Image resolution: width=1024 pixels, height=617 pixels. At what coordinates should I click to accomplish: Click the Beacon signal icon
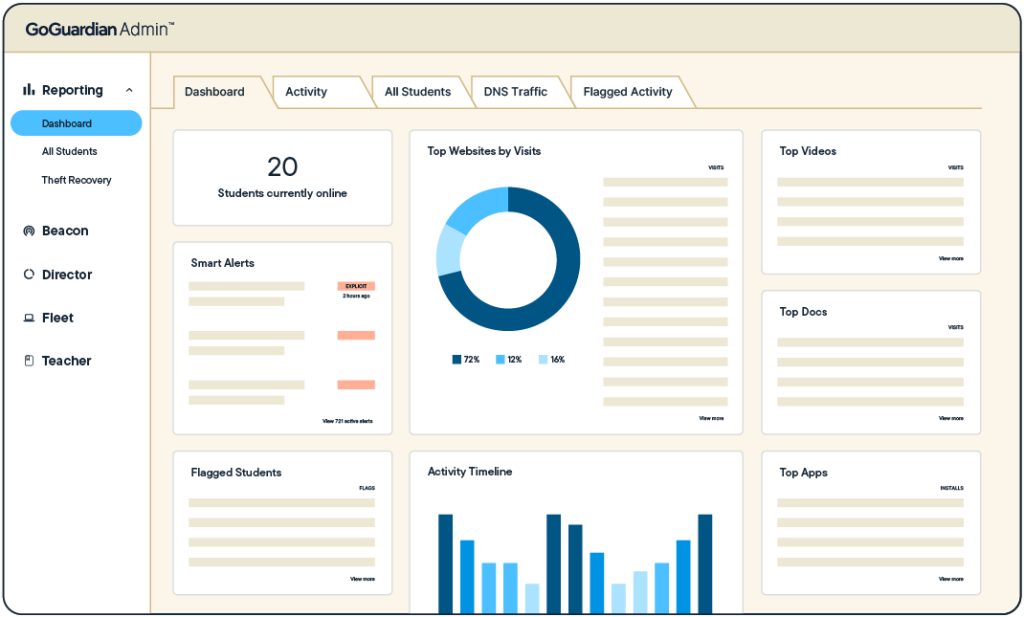point(29,230)
